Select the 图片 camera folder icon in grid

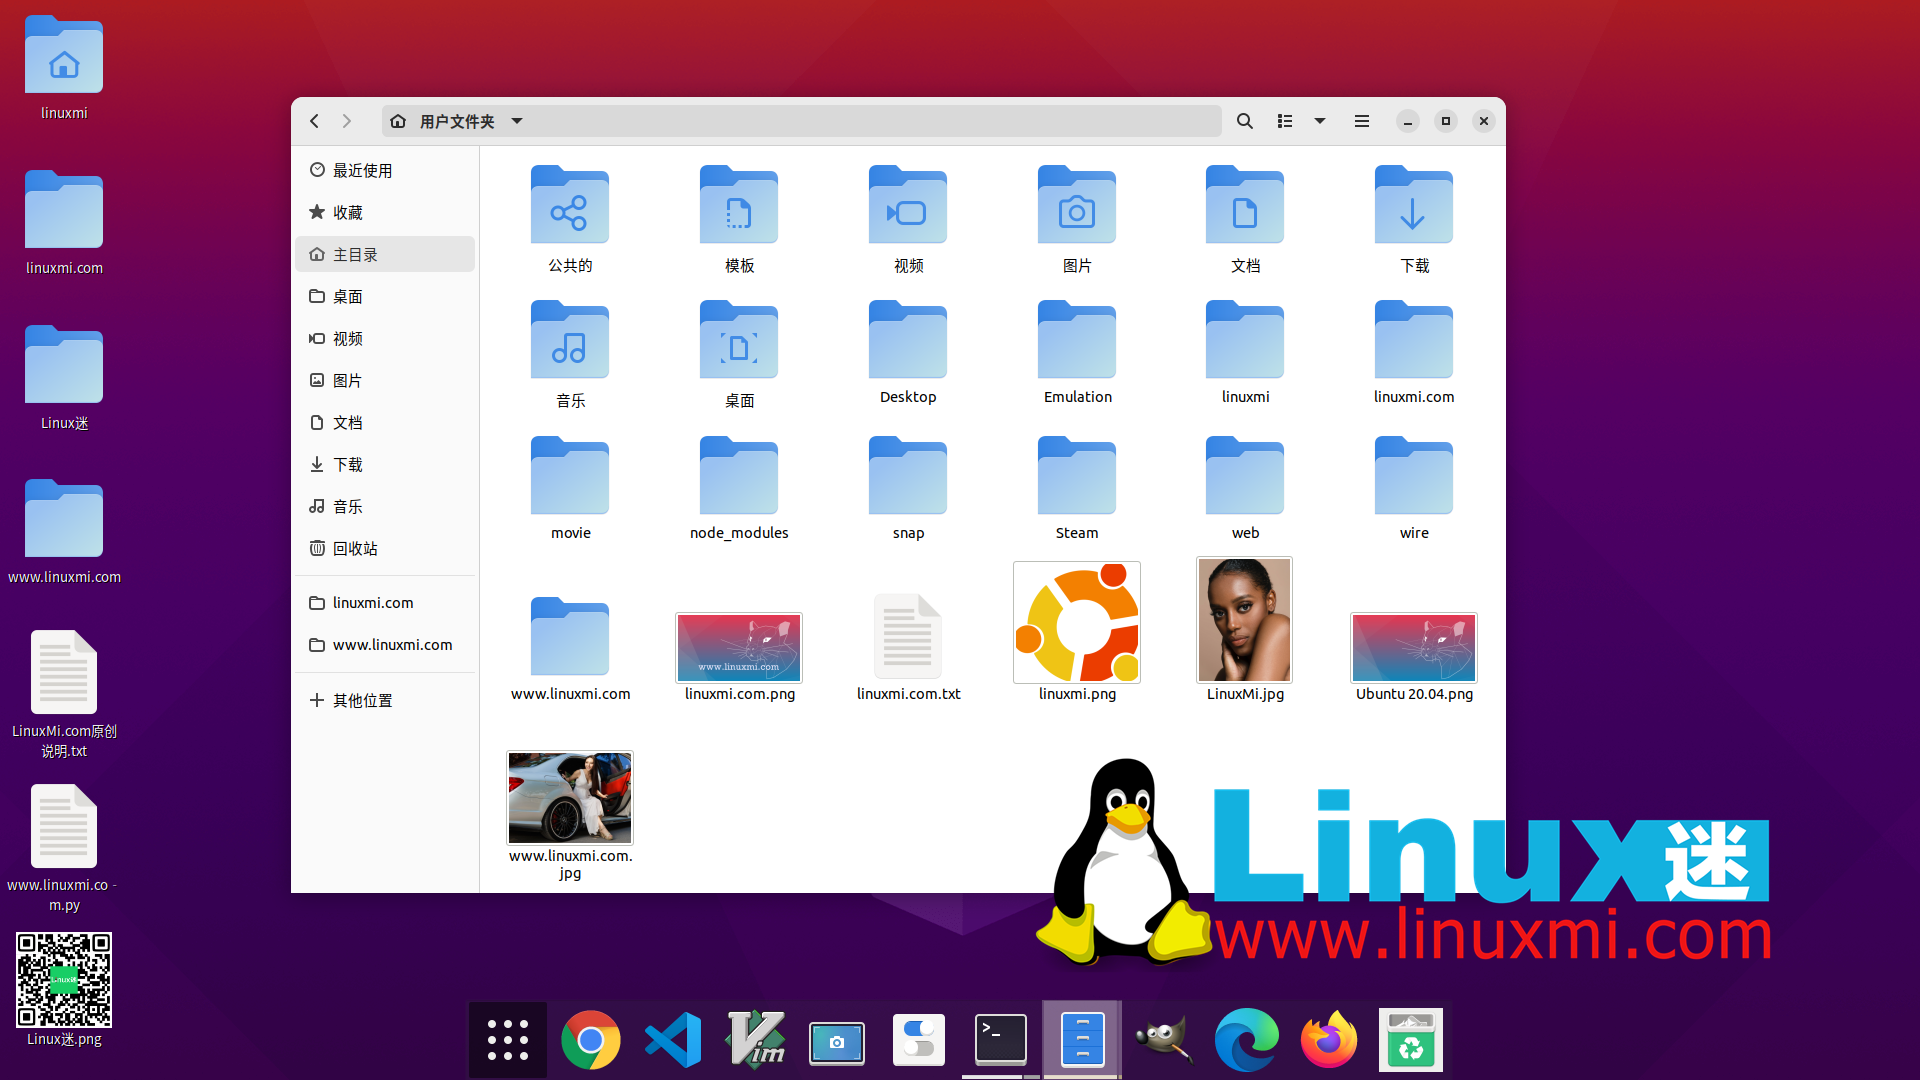[1077, 205]
